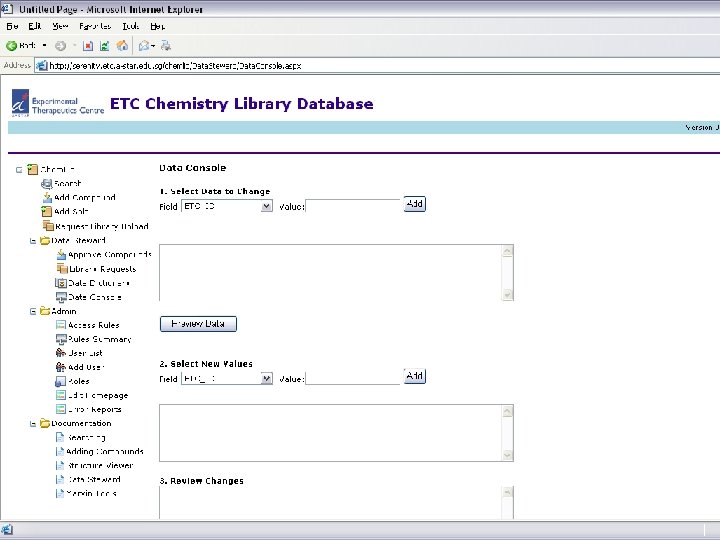Click the Approve Compounds icon
This screenshot has height=540, width=720.
click(61, 254)
